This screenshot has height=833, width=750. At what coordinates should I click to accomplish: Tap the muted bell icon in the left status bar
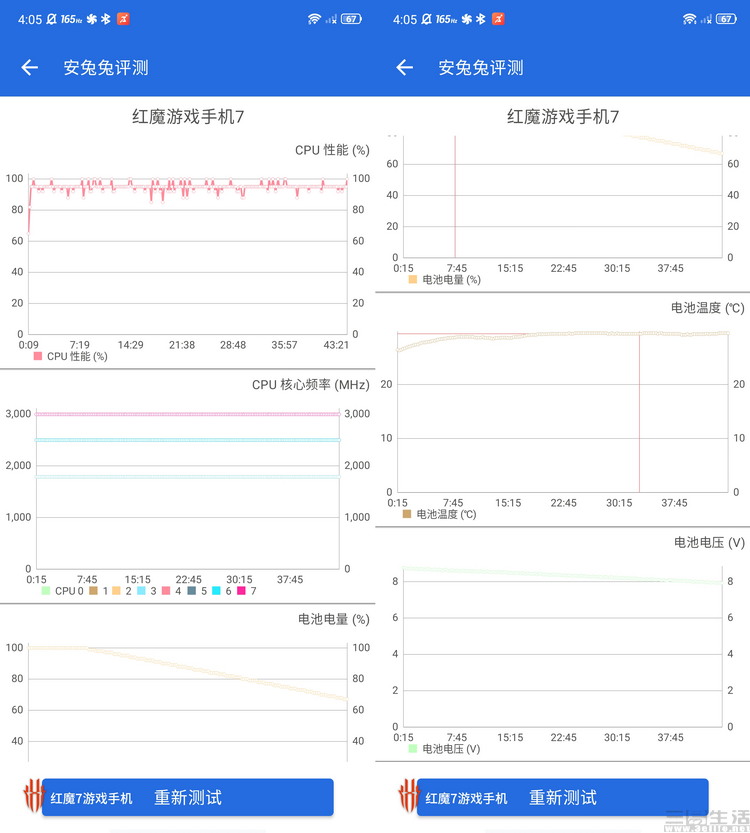tap(51, 19)
